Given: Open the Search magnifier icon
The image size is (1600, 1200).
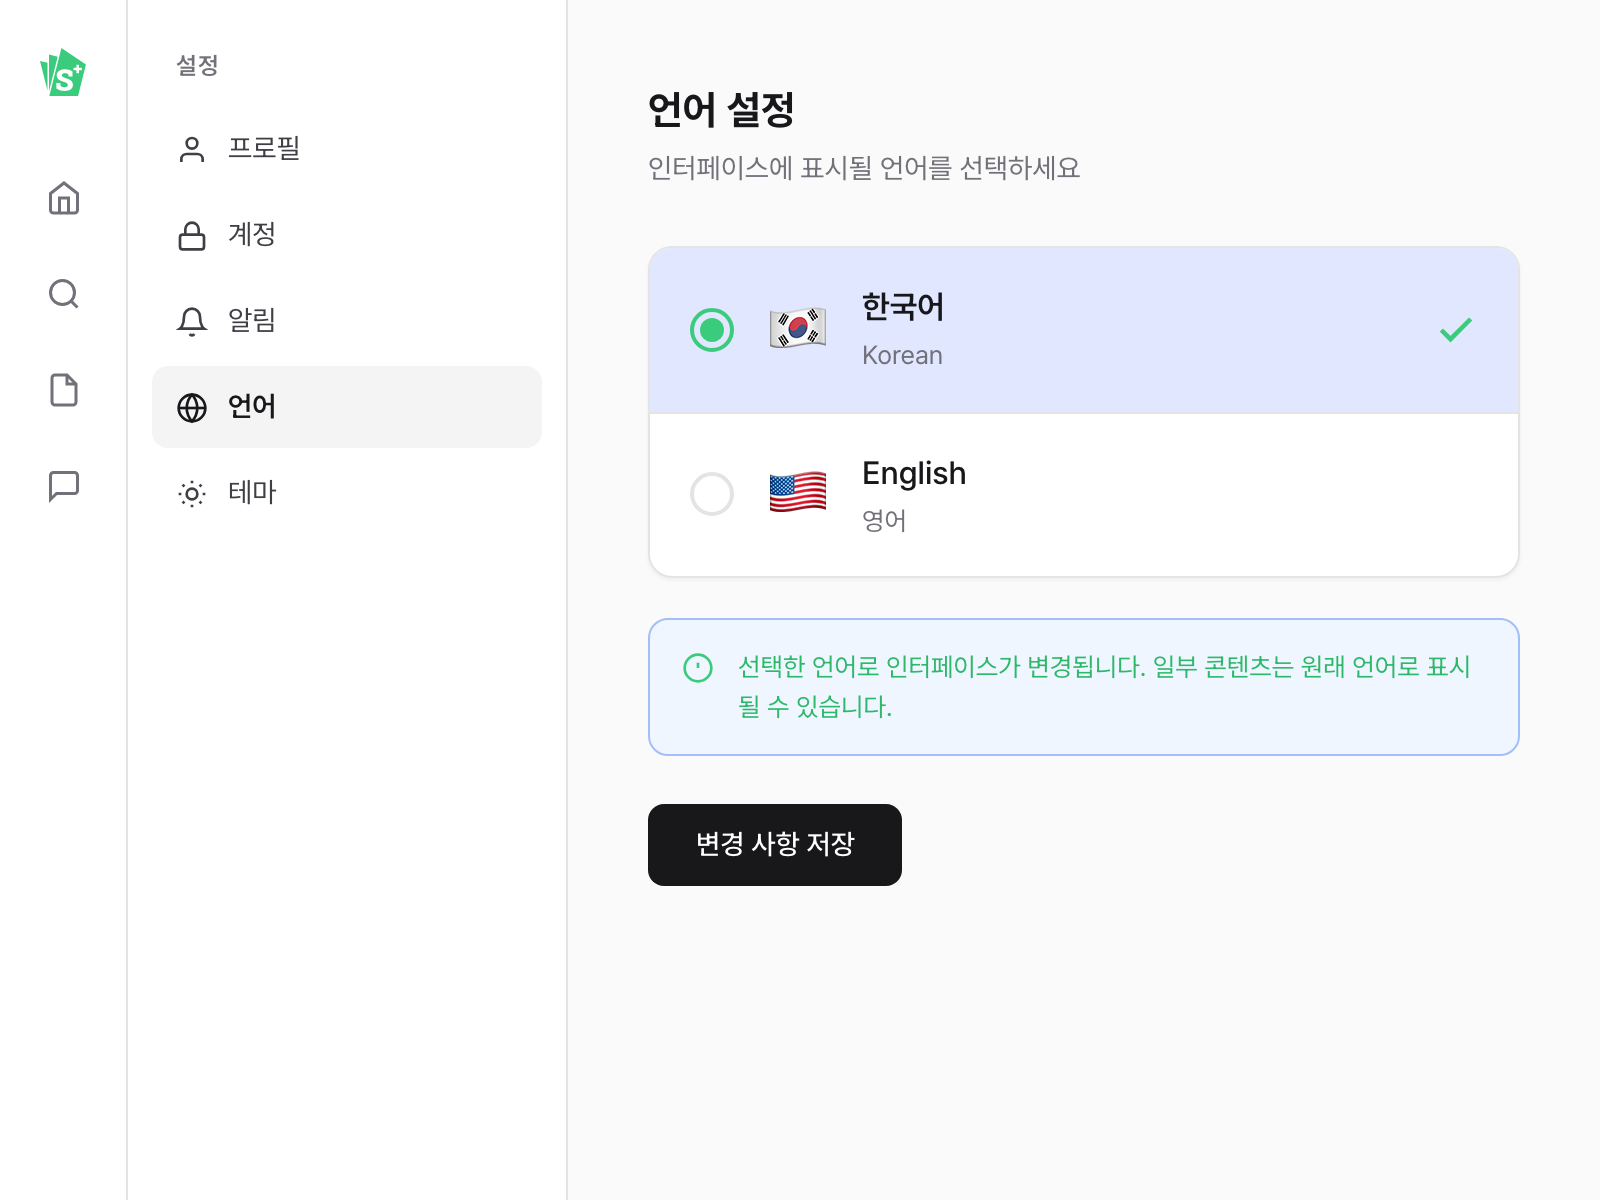Looking at the screenshot, I should pos(64,294).
